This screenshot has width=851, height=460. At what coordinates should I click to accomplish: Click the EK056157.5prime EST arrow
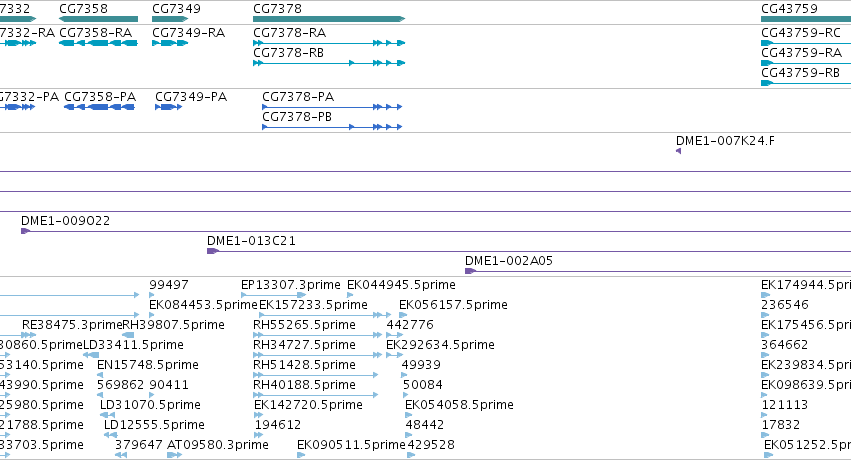[403, 315]
